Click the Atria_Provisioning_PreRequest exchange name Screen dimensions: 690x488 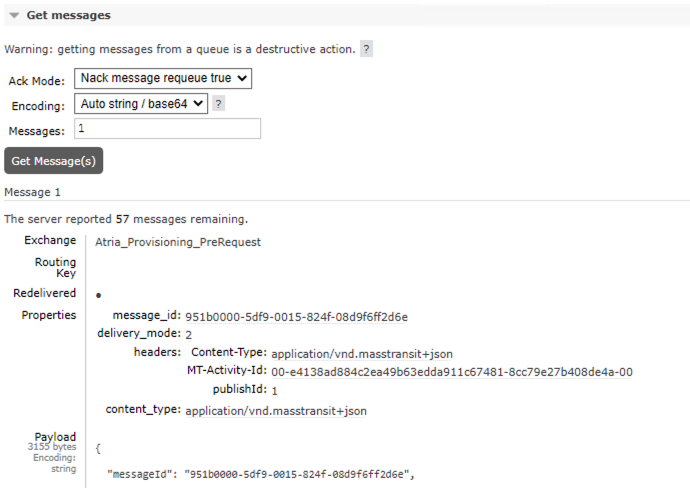[178, 242]
